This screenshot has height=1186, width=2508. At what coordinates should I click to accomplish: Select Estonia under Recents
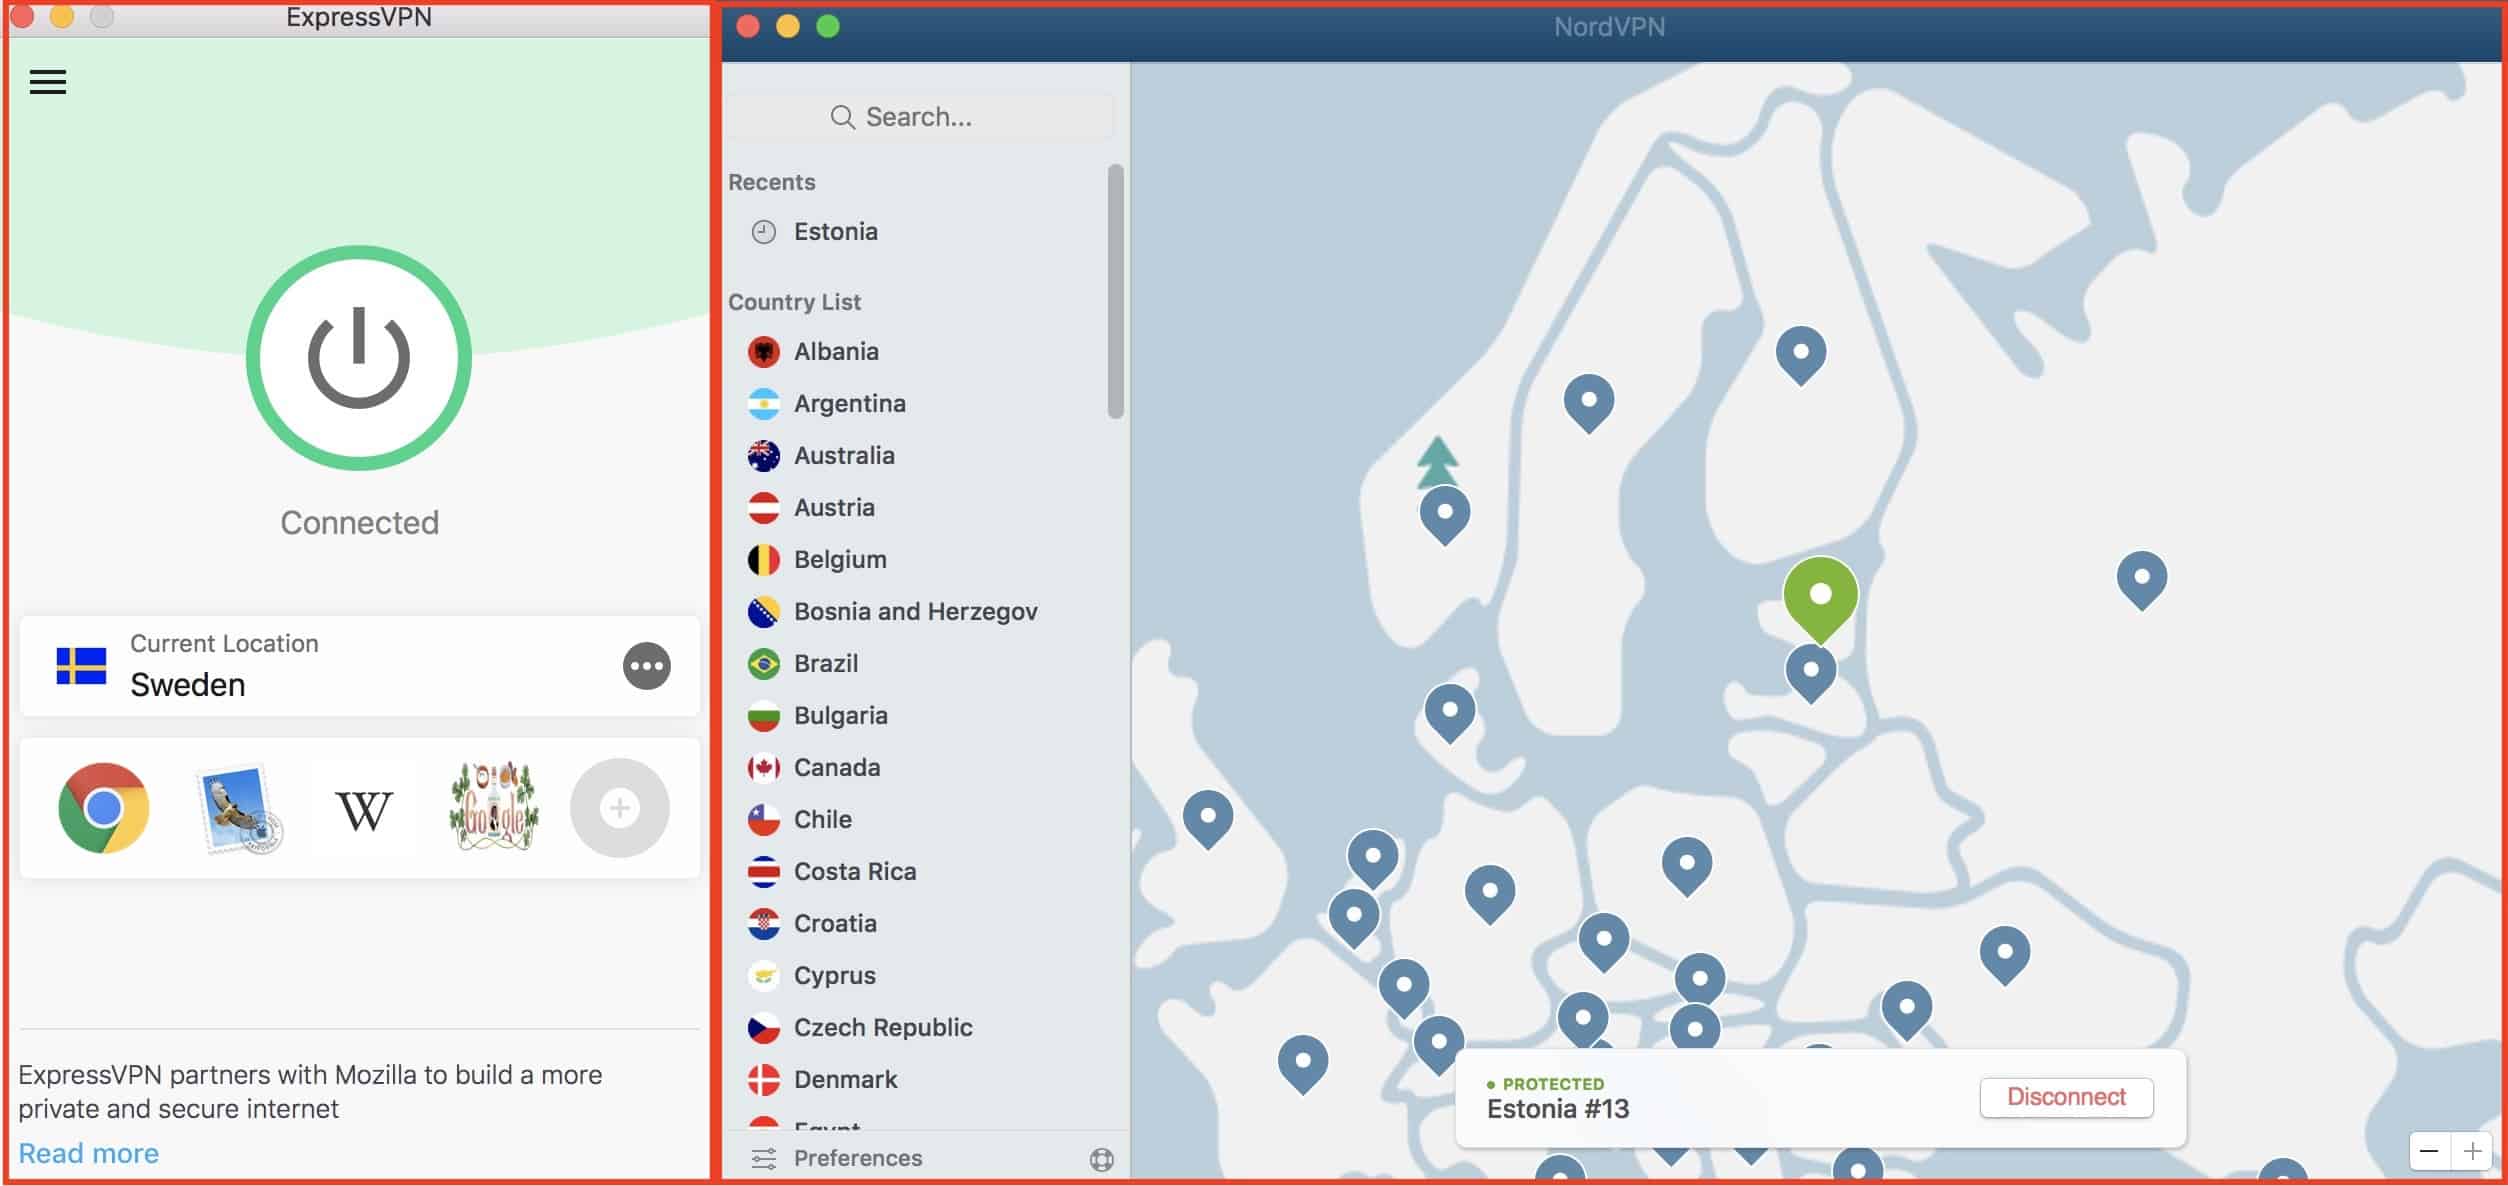835,232
